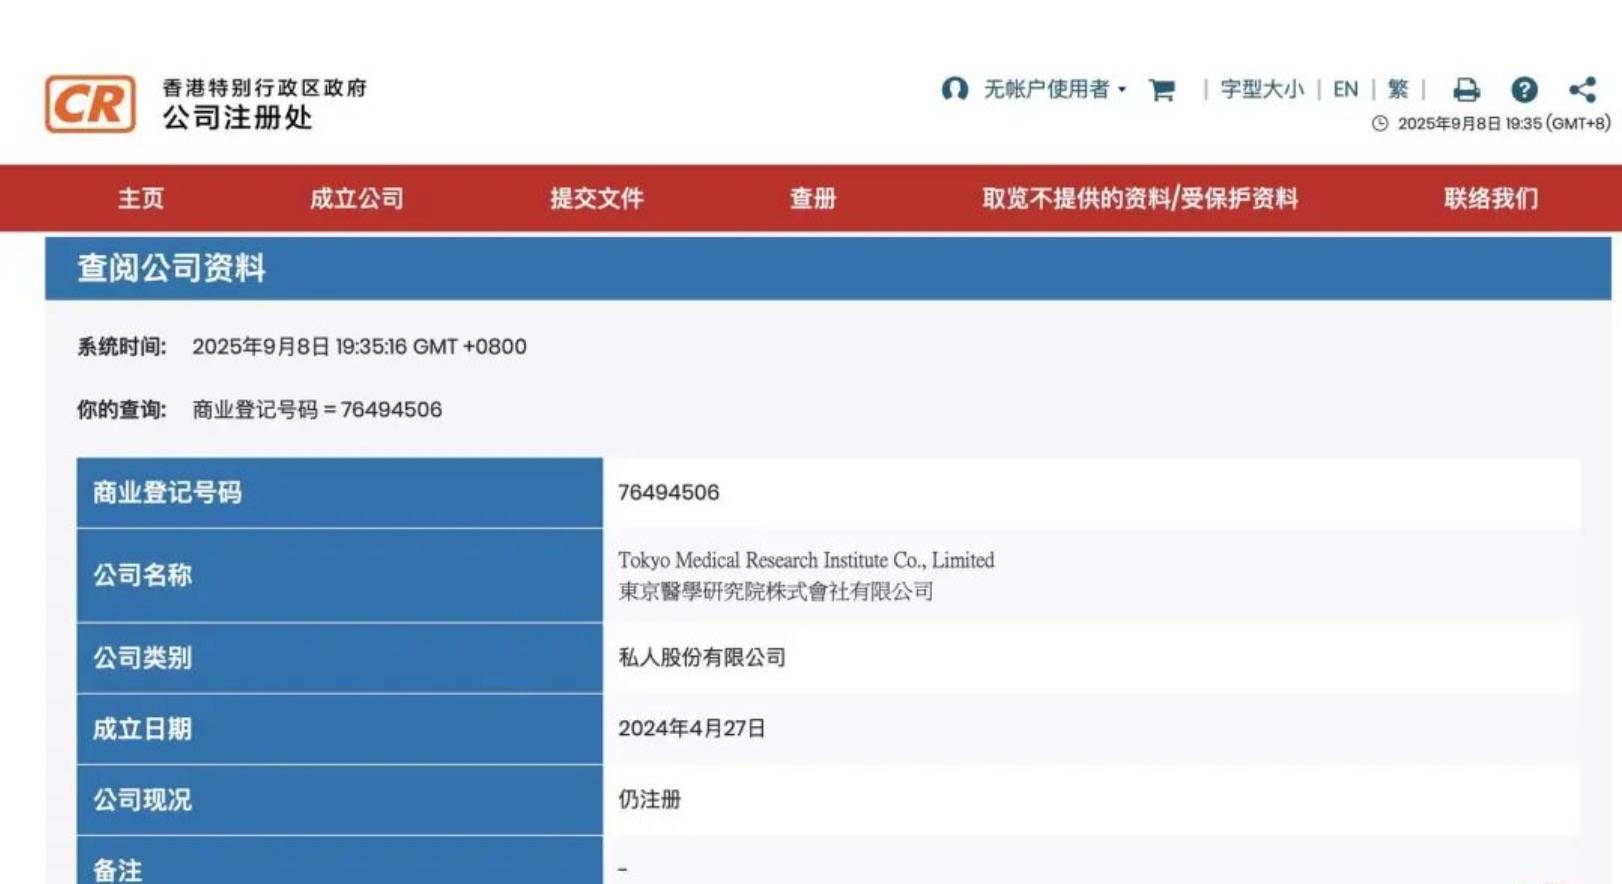Viewport: 1622px width, 884px height.
Task: Click the 查阅公司资料 page heading
Action: tap(172, 268)
